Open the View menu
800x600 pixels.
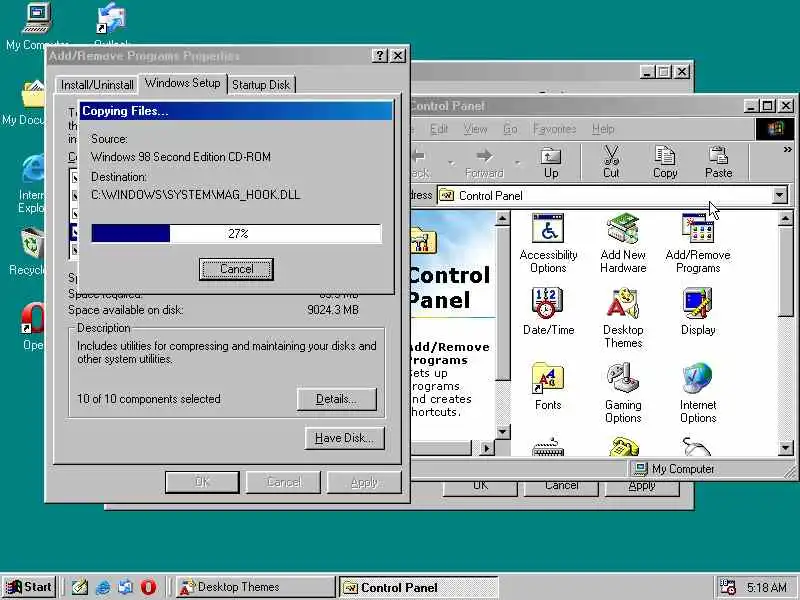[475, 129]
